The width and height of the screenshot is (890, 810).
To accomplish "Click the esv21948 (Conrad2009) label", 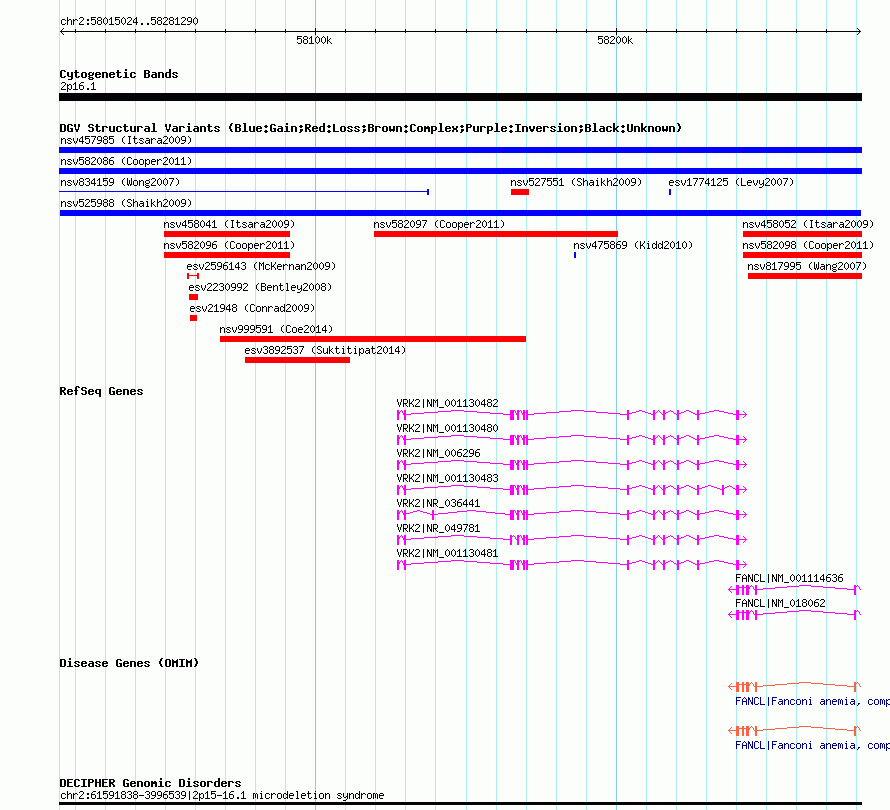I will pos(252,308).
